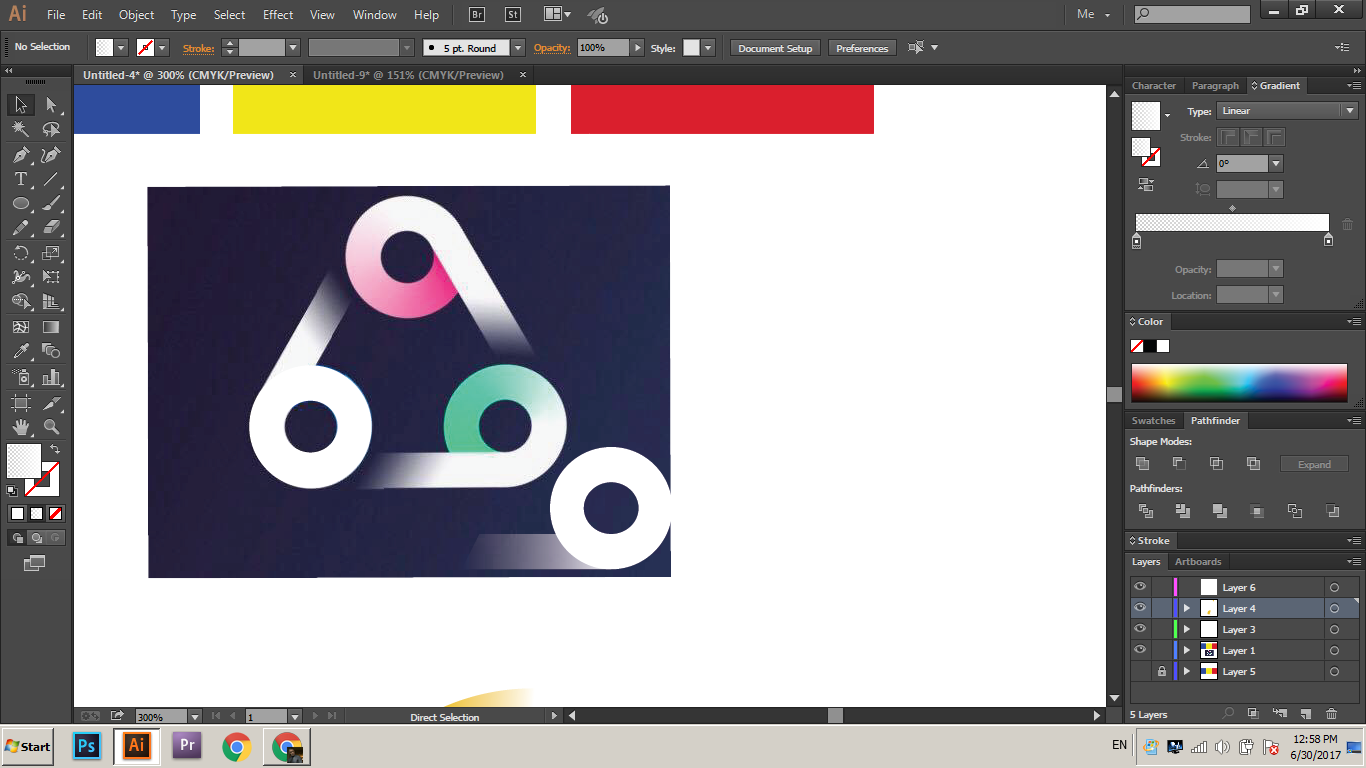Image resolution: width=1366 pixels, height=768 pixels.
Task: Toggle visibility of Layer 6
Action: tap(1140, 587)
